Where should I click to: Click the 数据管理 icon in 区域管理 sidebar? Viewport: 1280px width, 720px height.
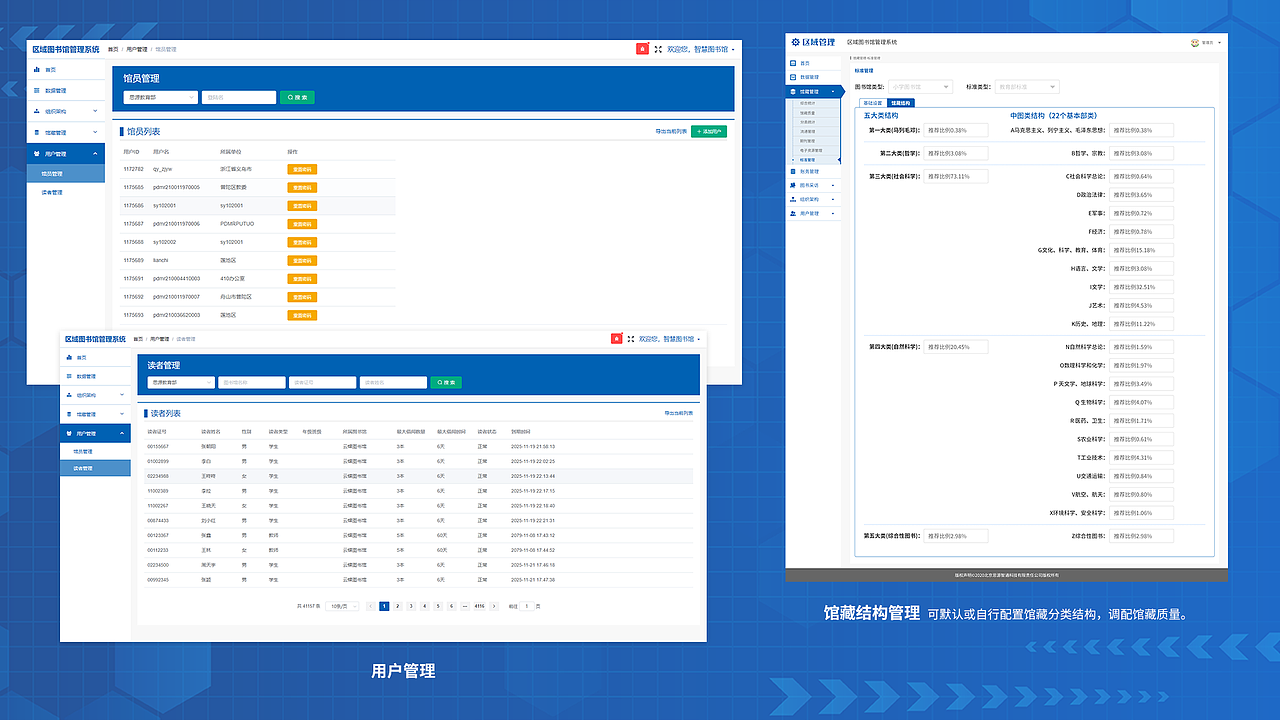(792, 77)
